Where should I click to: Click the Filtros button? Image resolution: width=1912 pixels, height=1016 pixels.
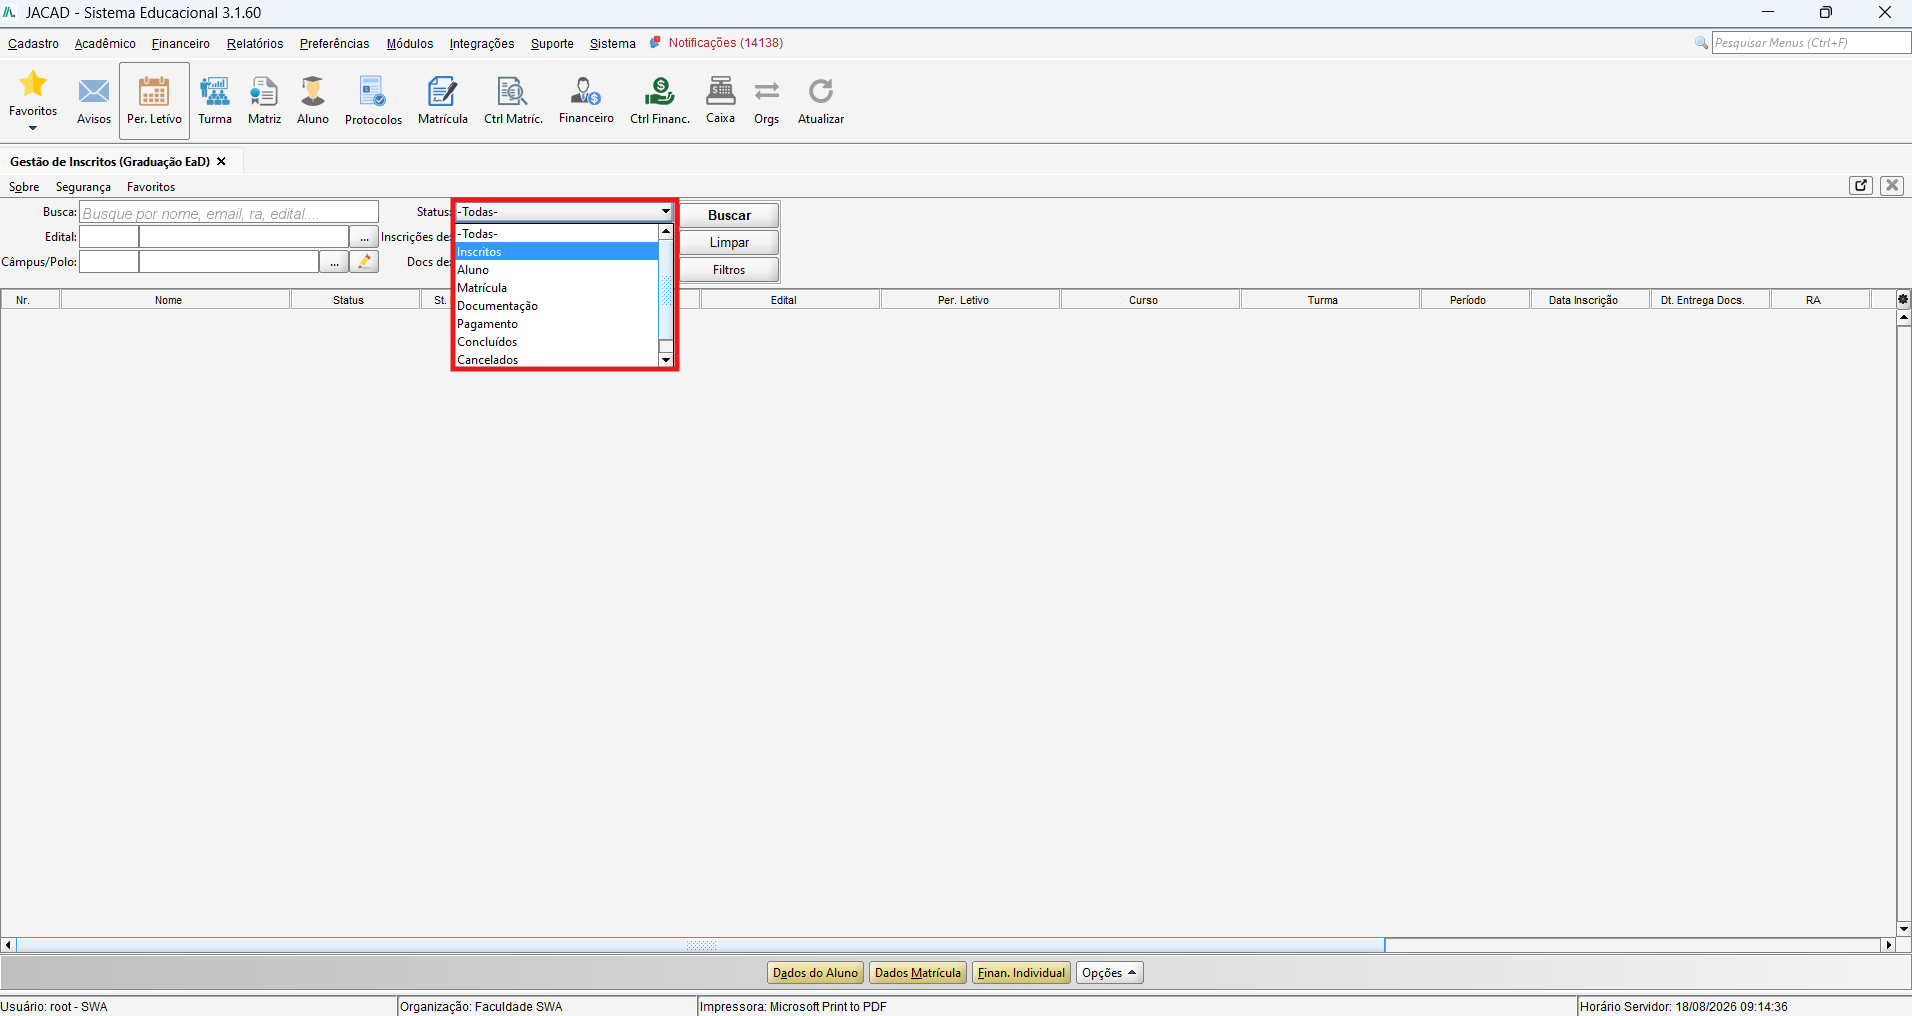tap(729, 270)
